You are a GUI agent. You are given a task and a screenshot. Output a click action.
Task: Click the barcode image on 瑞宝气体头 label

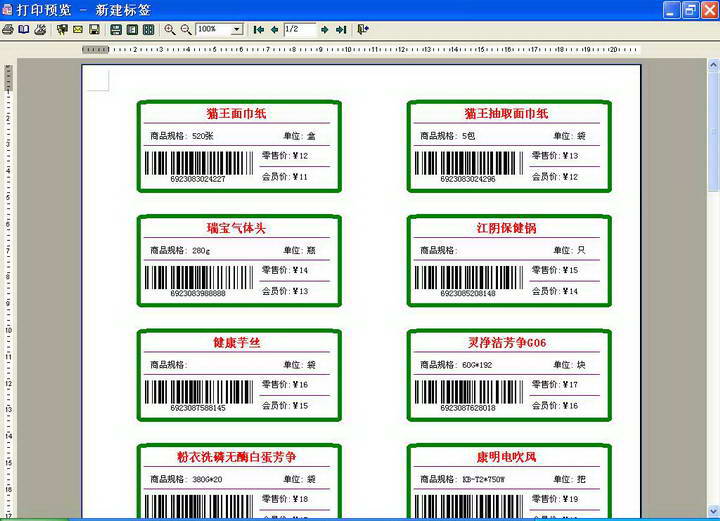click(x=199, y=278)
